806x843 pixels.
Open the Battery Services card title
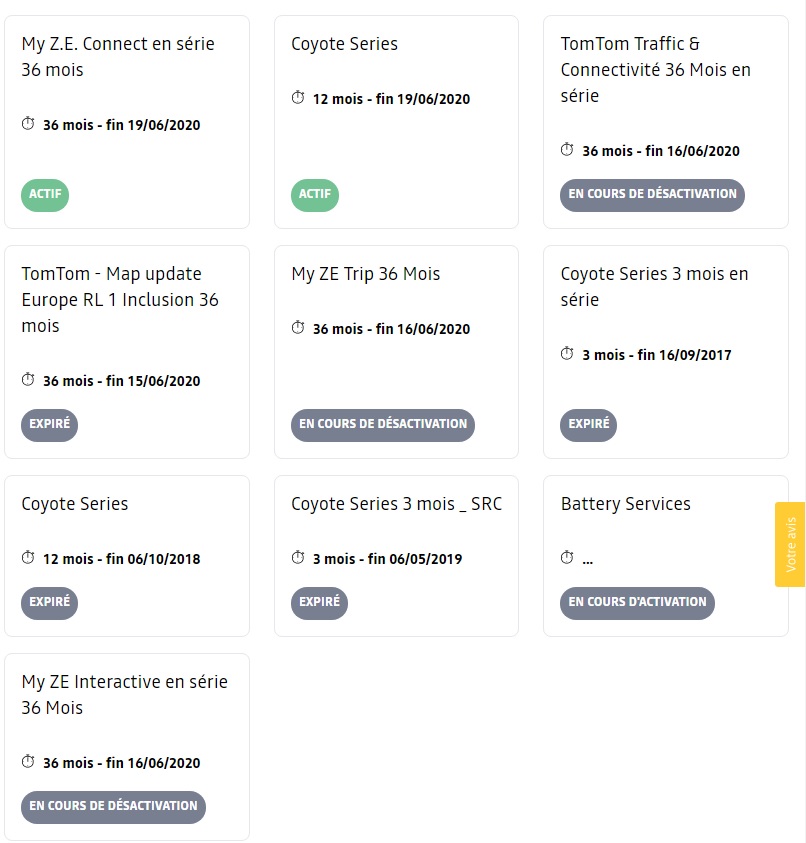pyautogui.click(x=625, y=504)
